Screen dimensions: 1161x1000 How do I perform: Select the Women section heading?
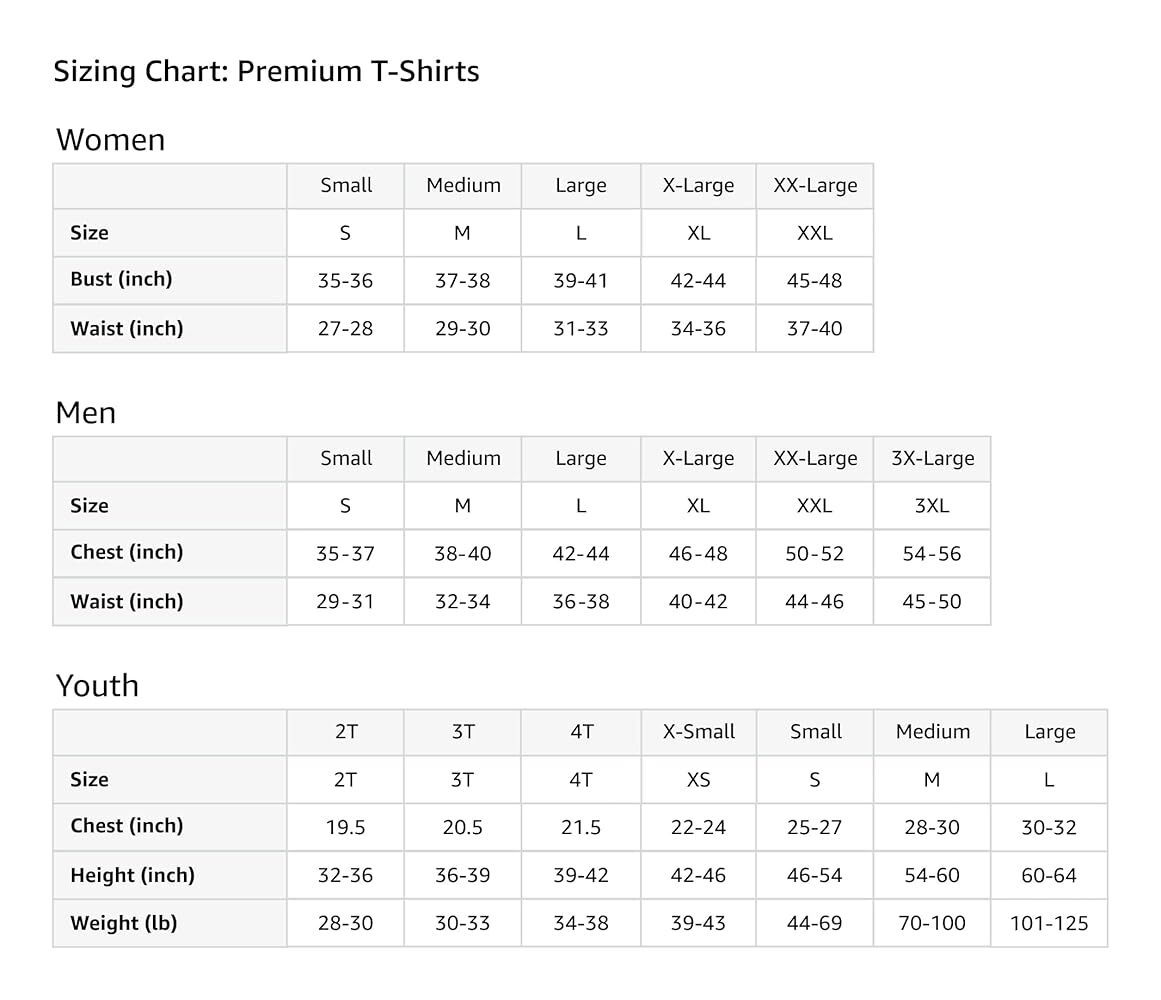coord(110,140)
